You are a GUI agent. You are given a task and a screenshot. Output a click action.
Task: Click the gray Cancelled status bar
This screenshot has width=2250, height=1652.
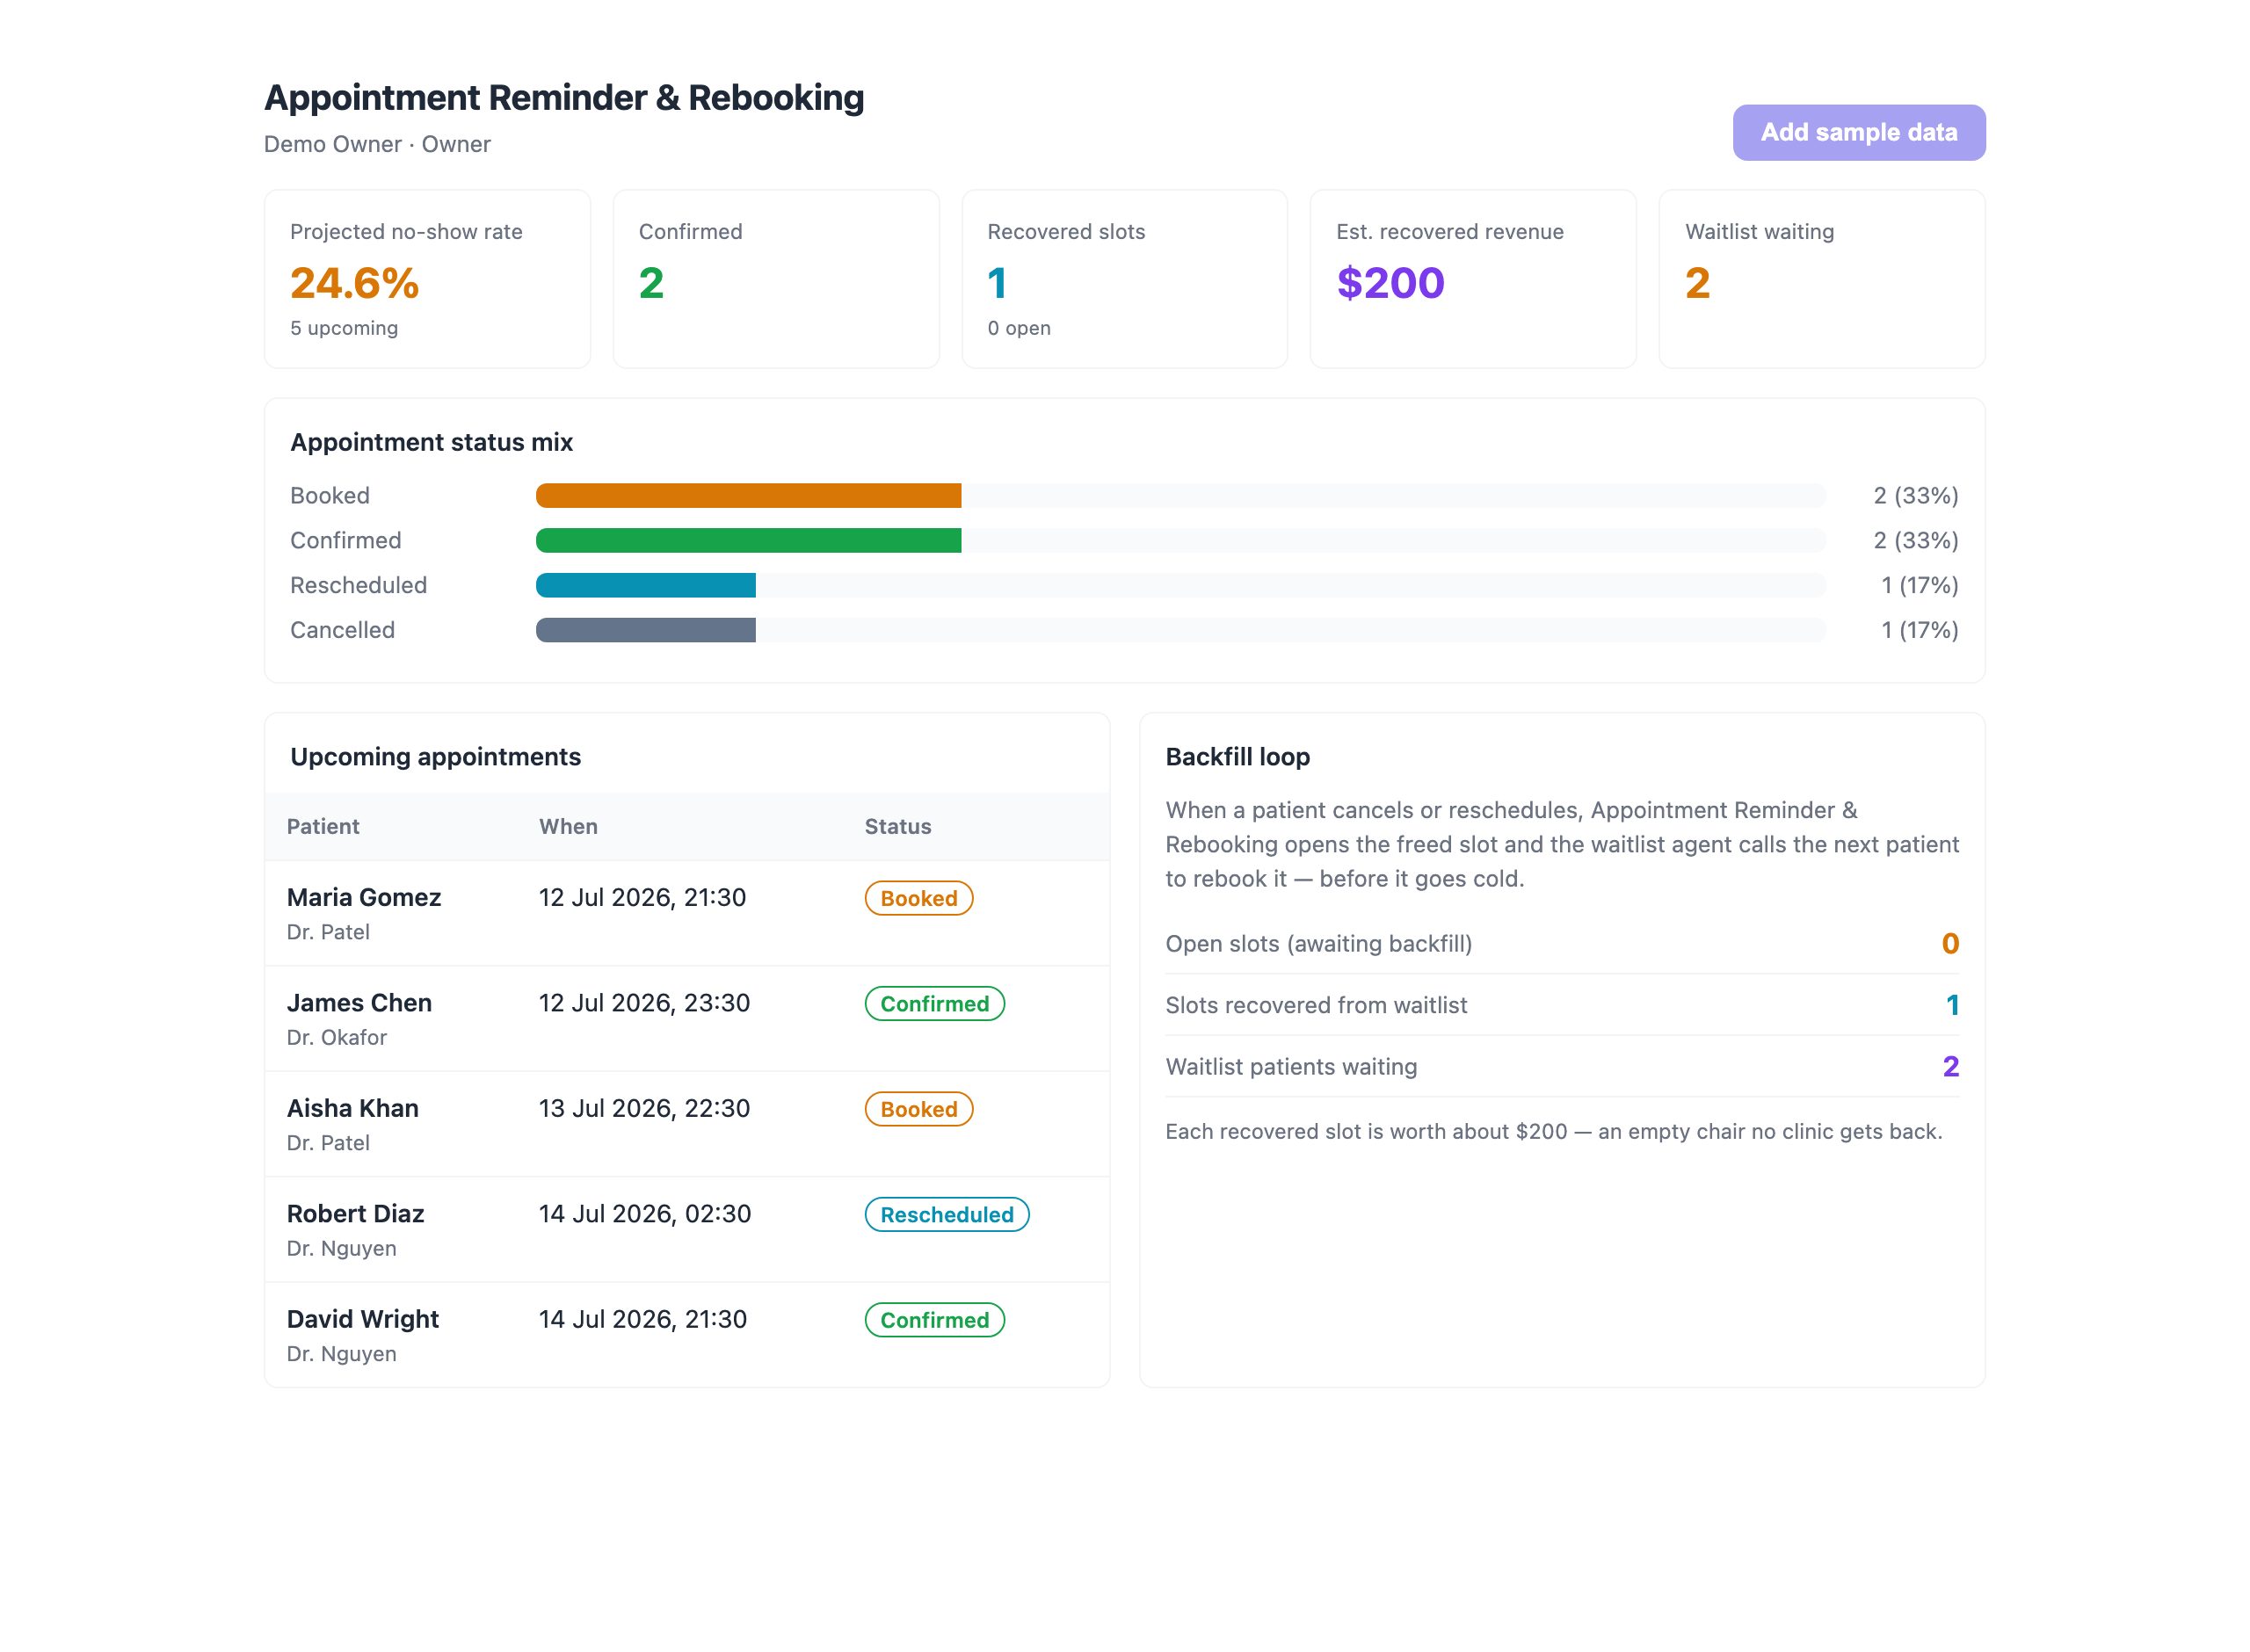646,630
